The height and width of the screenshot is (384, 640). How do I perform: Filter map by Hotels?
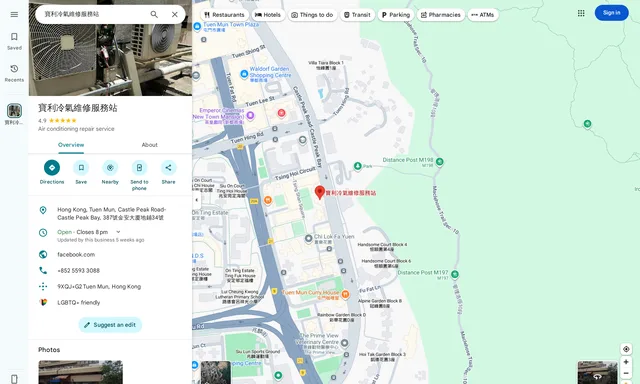coord(268,15)
